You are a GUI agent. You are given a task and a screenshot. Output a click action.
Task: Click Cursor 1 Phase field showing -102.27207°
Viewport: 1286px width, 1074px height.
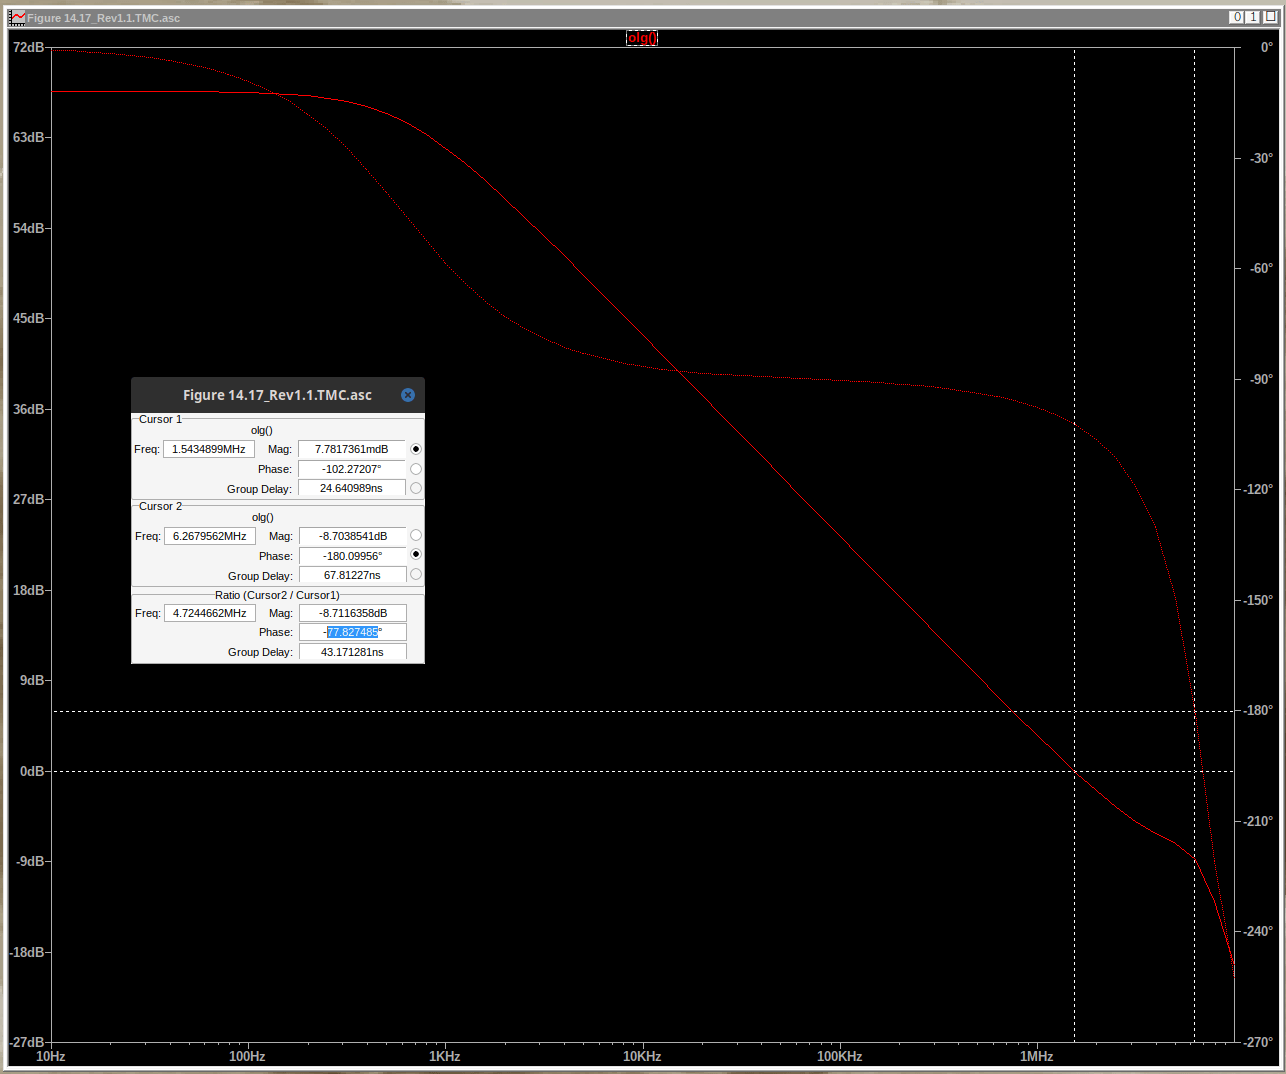pos(352,469)
